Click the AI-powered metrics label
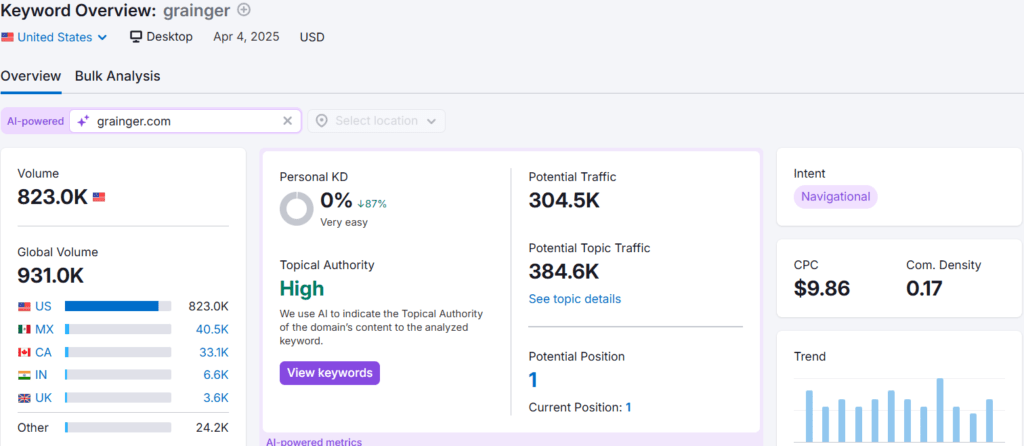The height and width of the screenshot is (446, 1024). tap(314, 441)
